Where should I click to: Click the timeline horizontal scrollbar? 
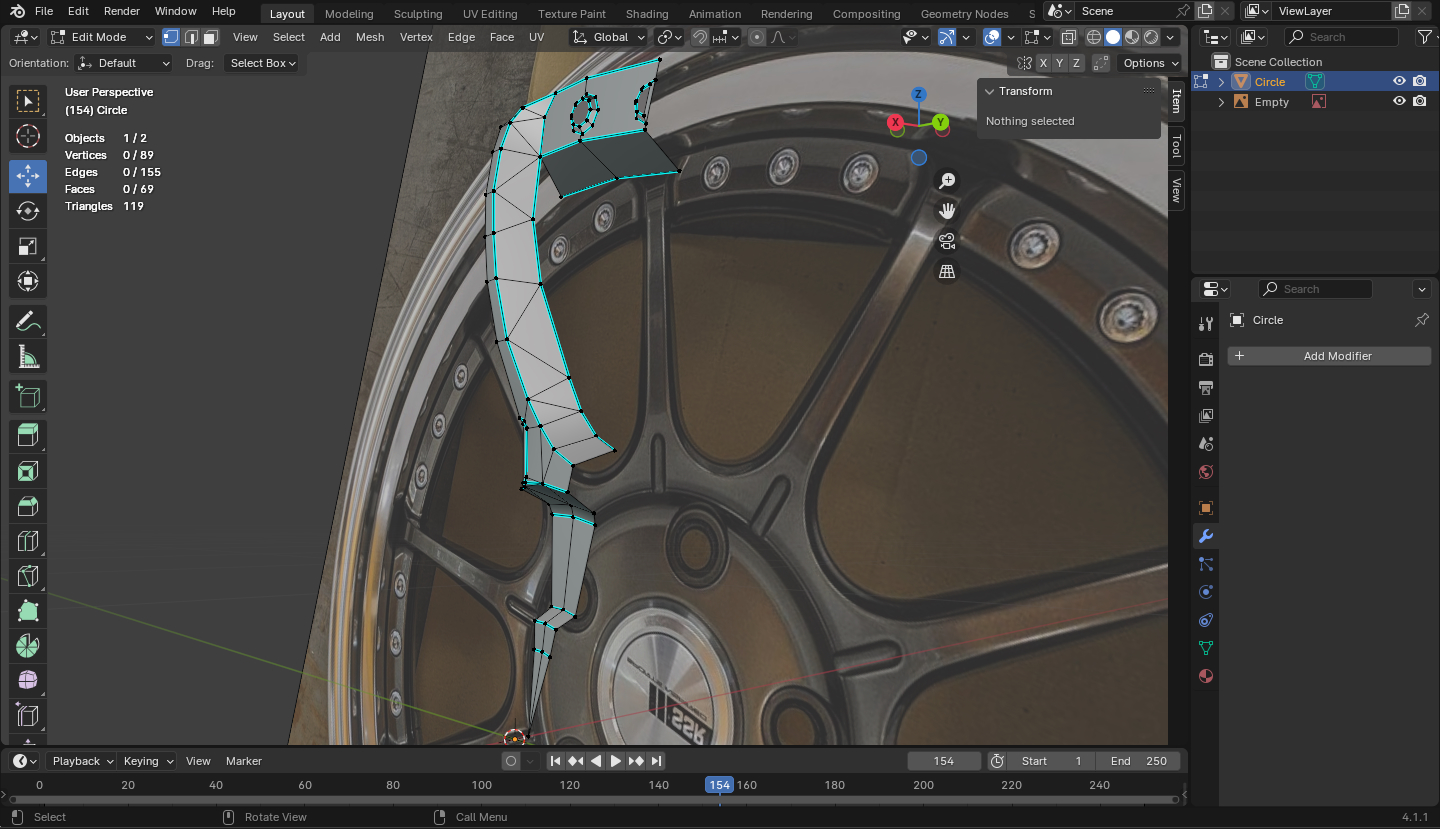(x=592, y=799)
